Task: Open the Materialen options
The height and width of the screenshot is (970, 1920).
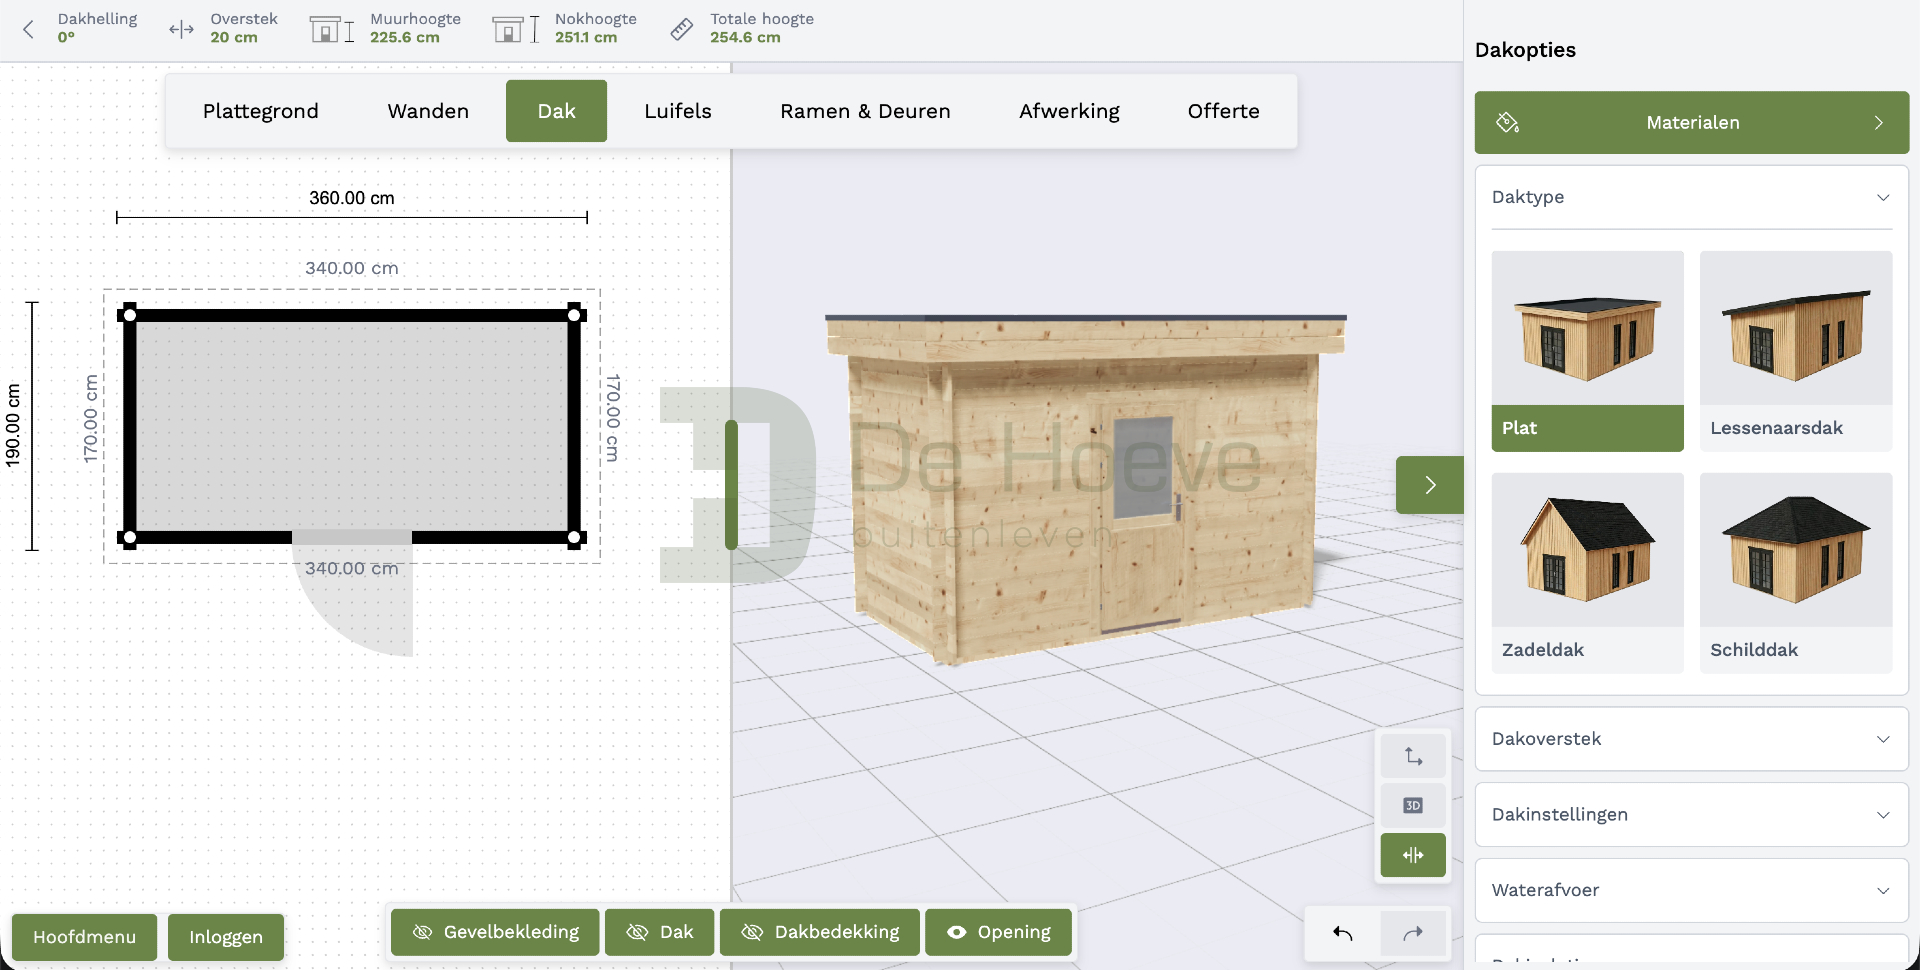Action: (x=1691, y=123)
